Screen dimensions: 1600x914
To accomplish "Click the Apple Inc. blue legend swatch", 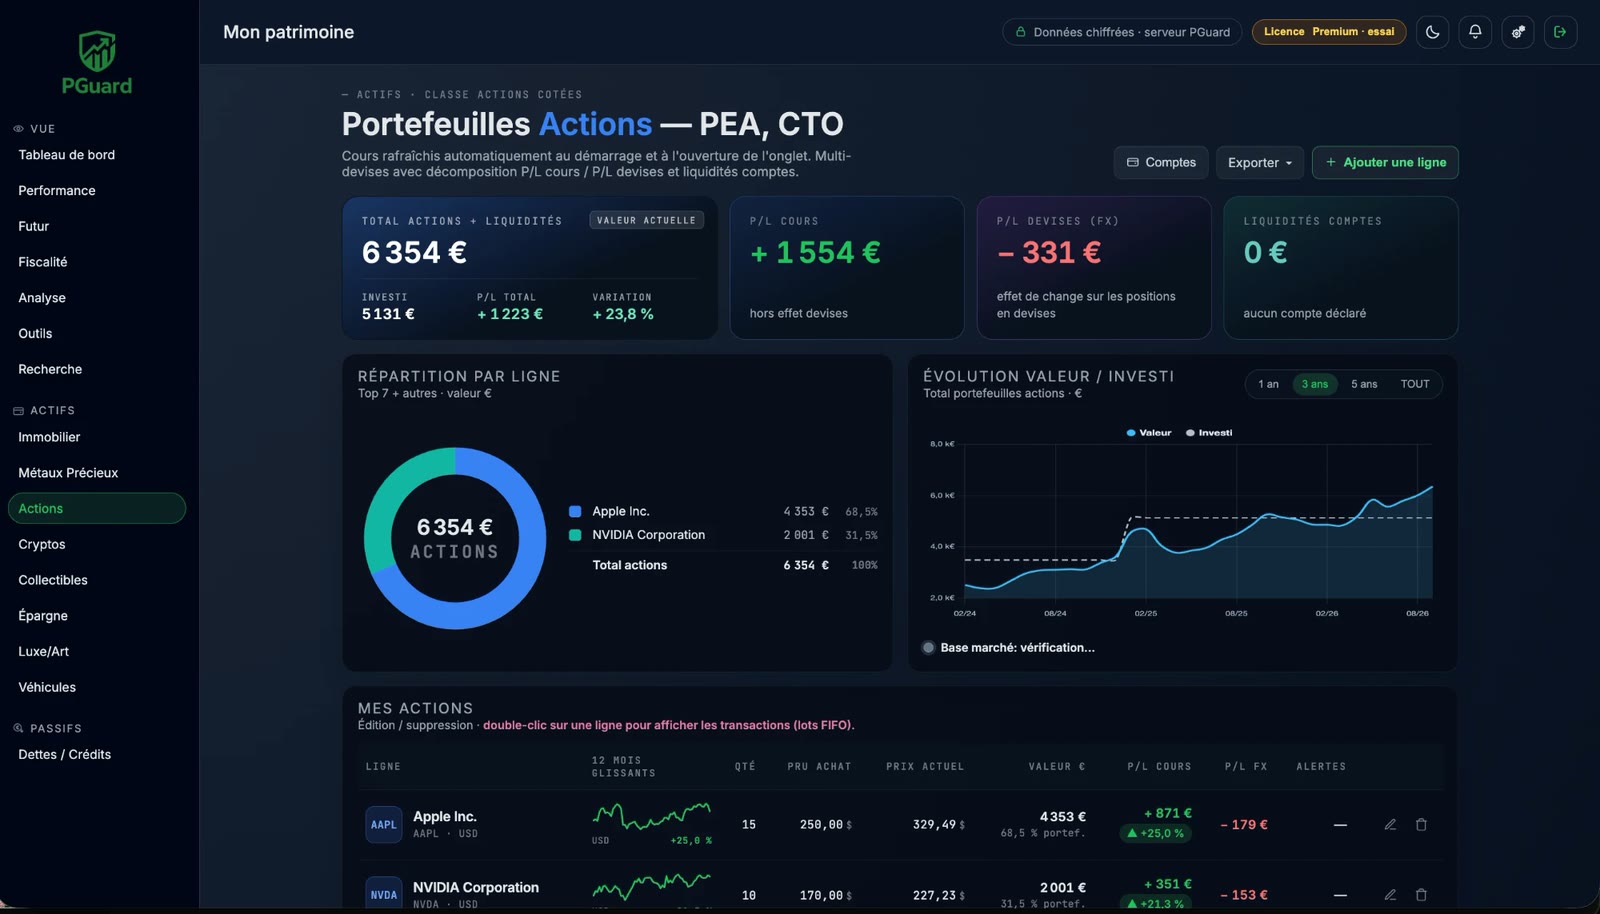I will (575, 511).
